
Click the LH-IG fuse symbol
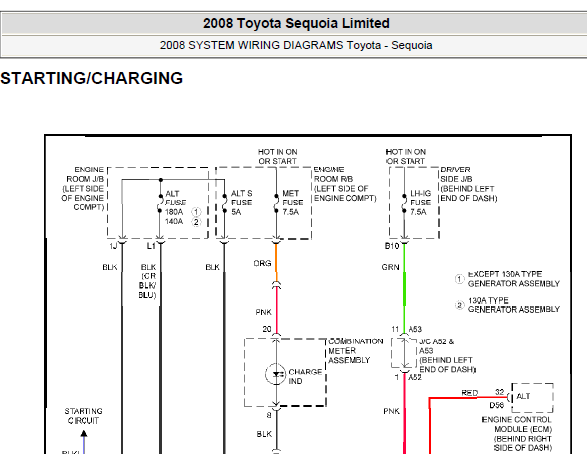pyautogui.click(x=404, y=203)
